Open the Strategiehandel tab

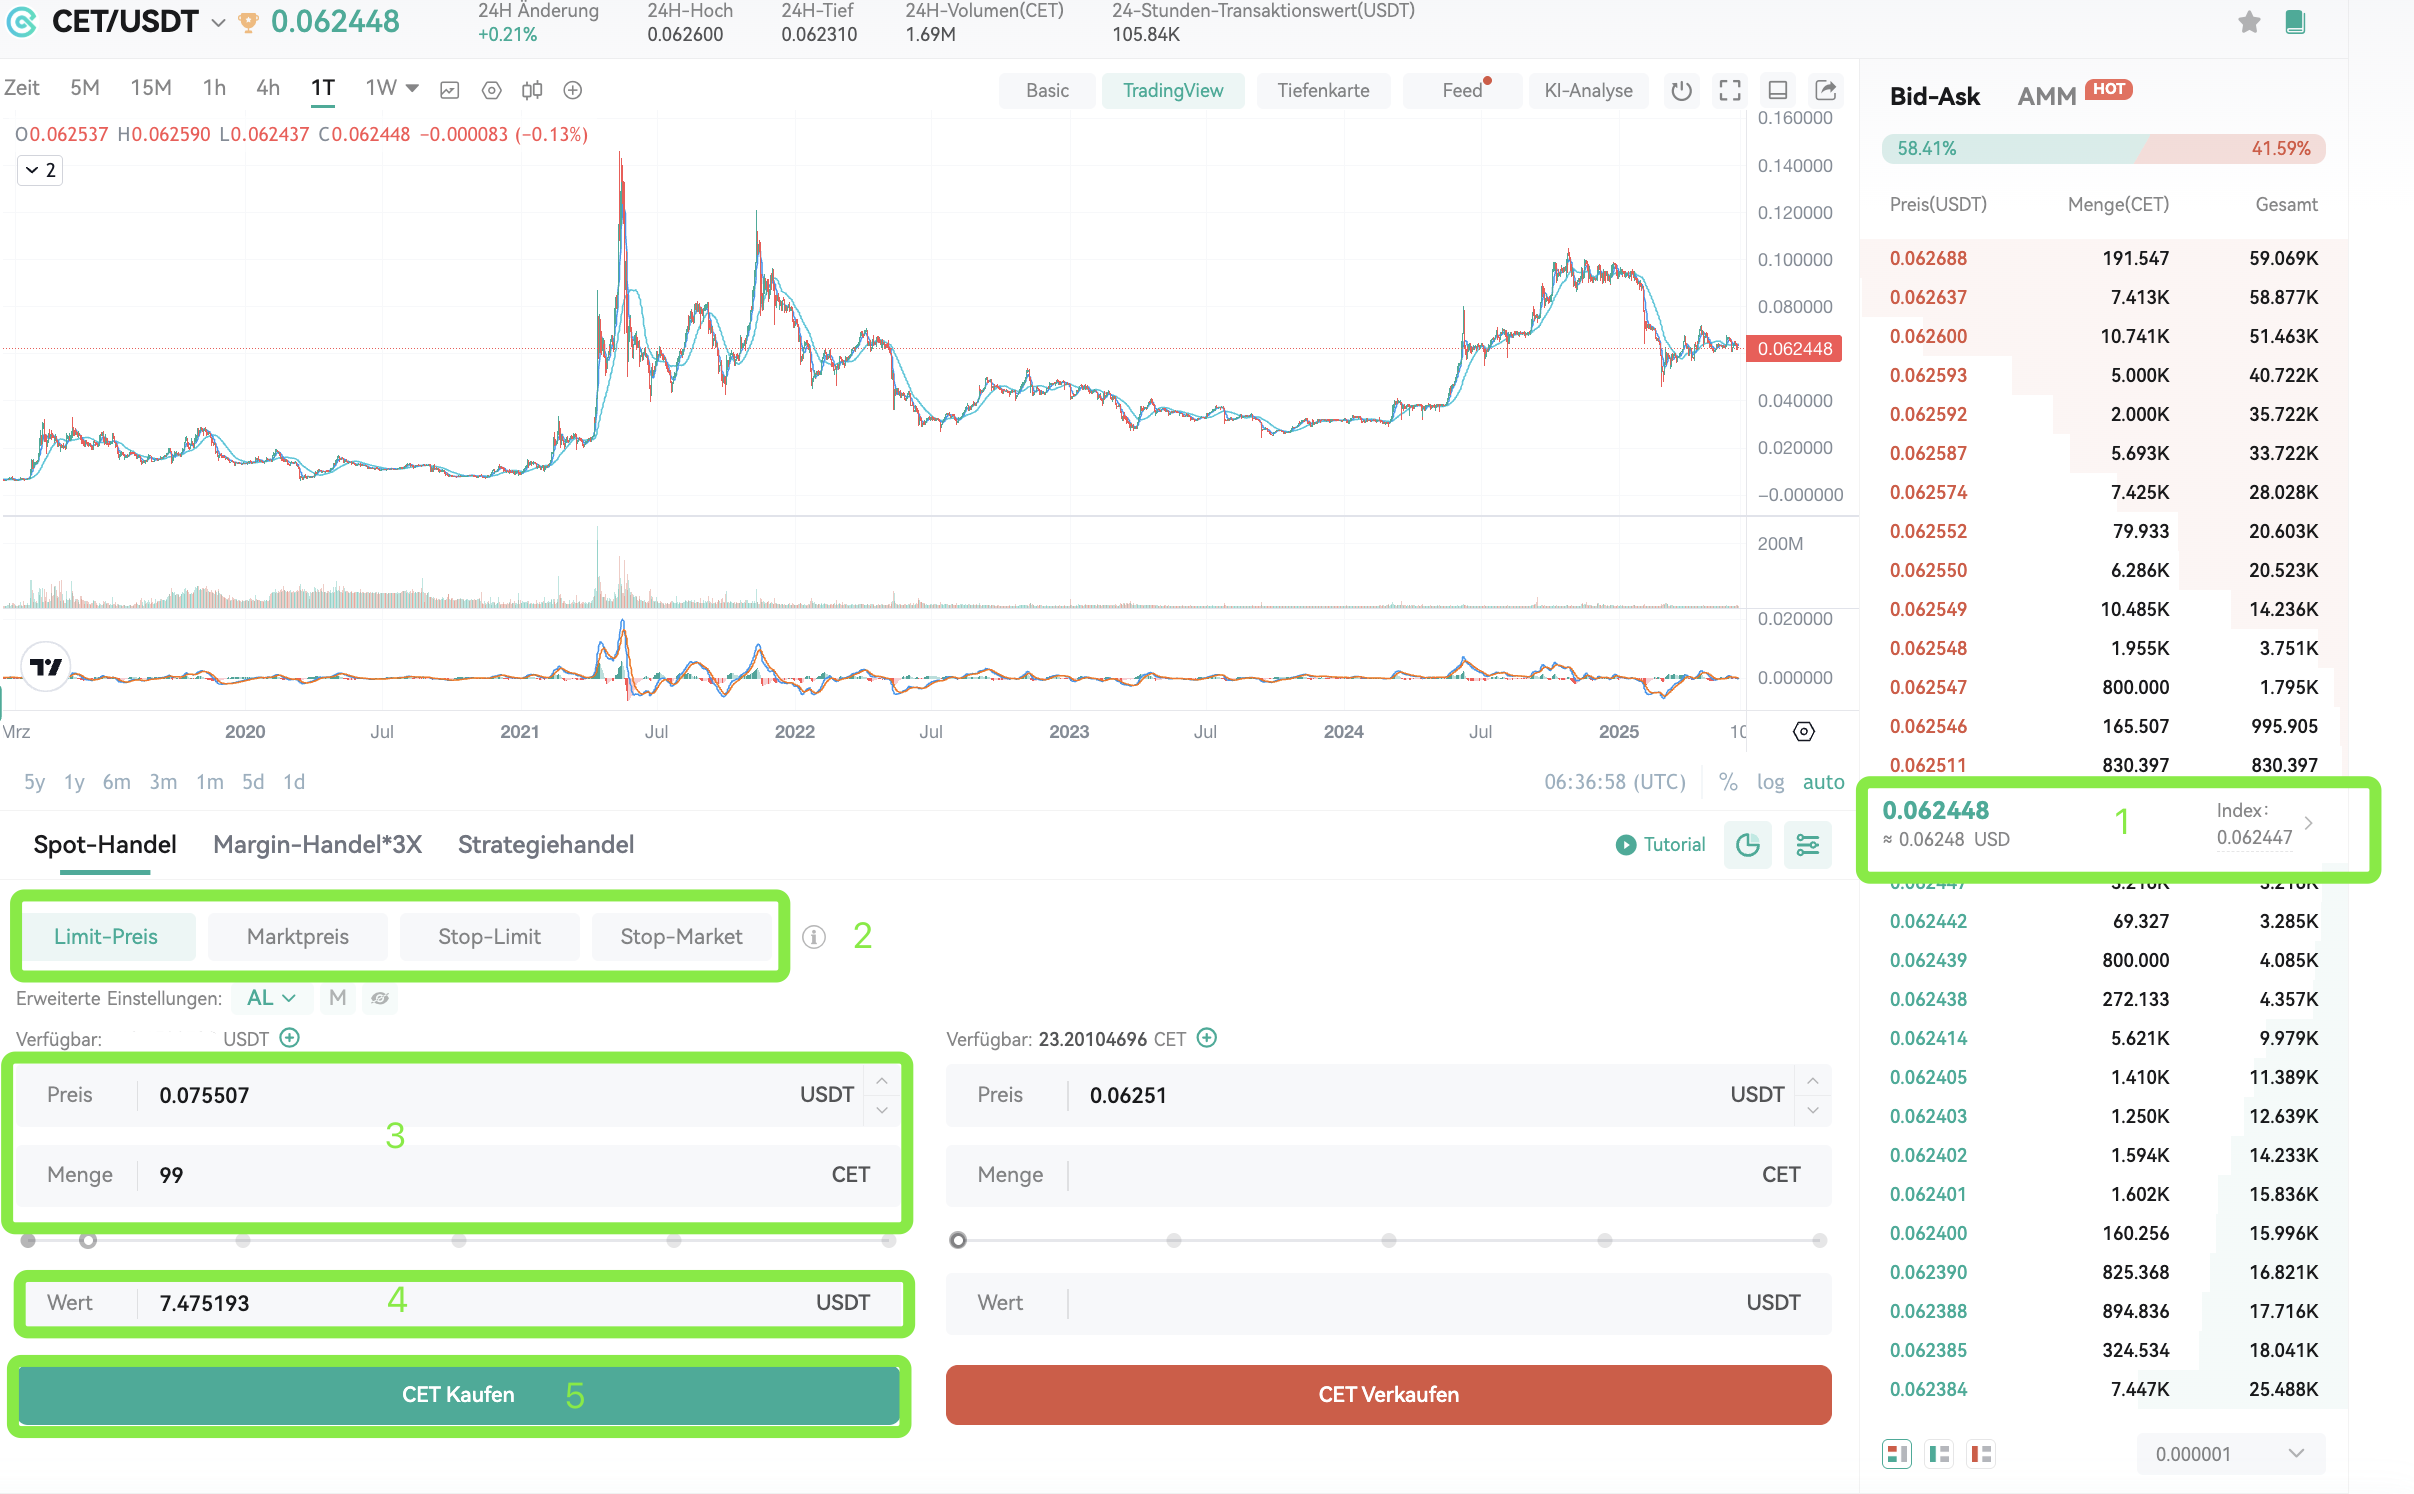tap(546, 845)
